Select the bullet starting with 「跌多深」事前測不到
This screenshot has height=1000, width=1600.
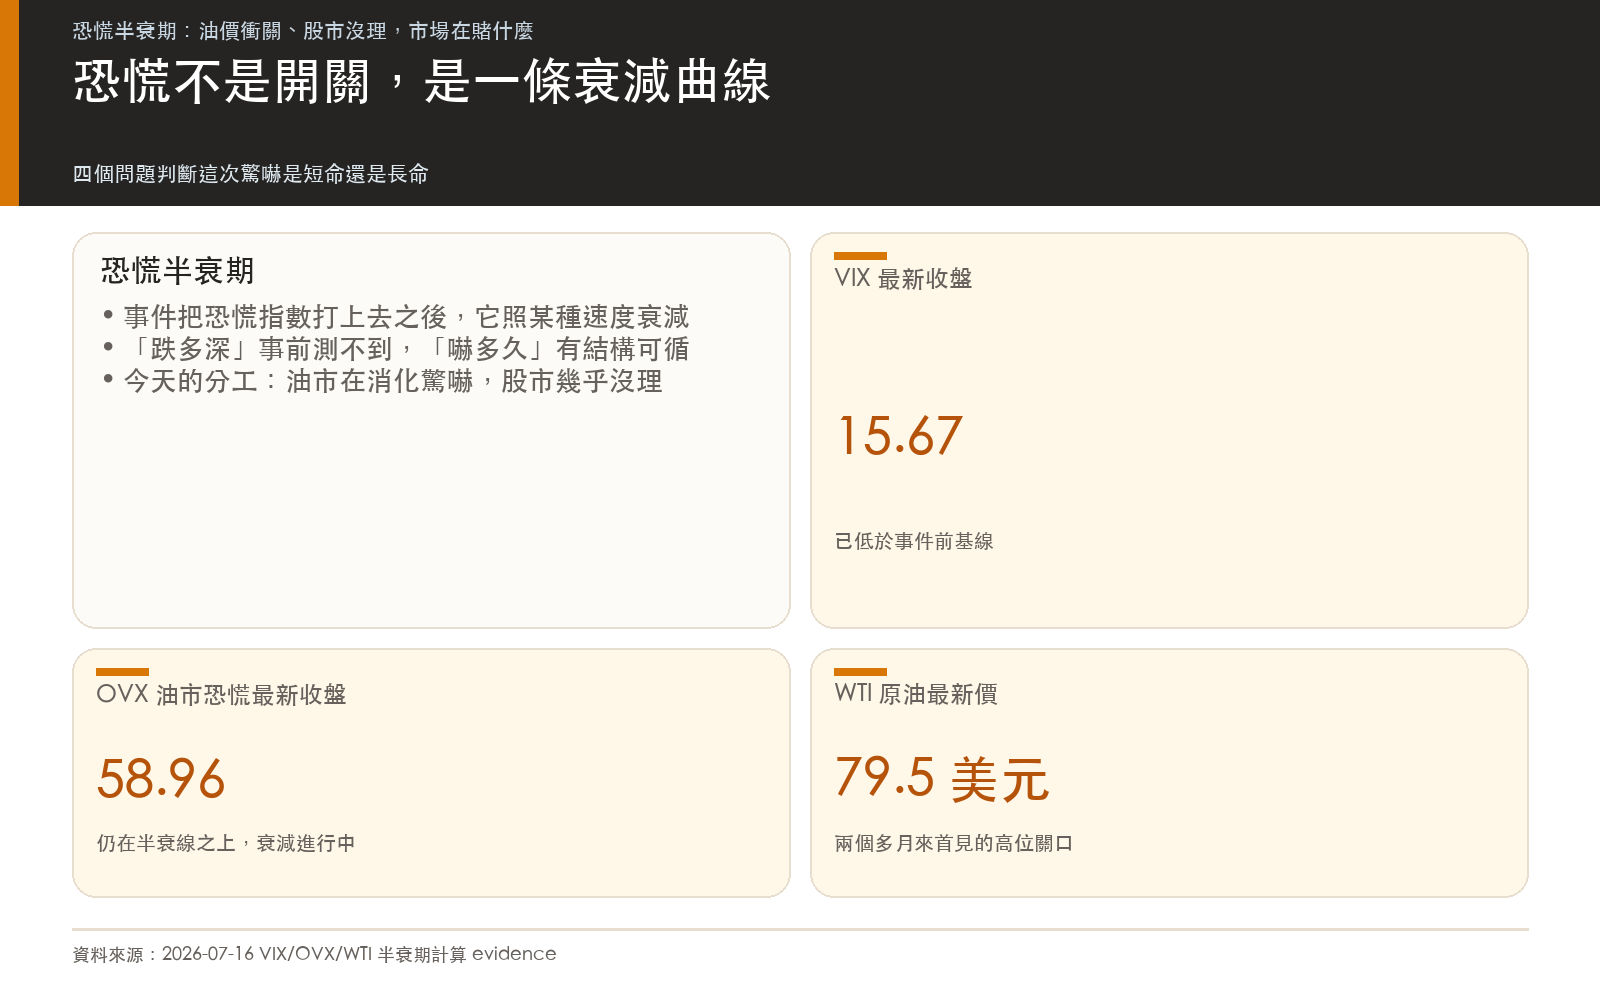(396, 349)
